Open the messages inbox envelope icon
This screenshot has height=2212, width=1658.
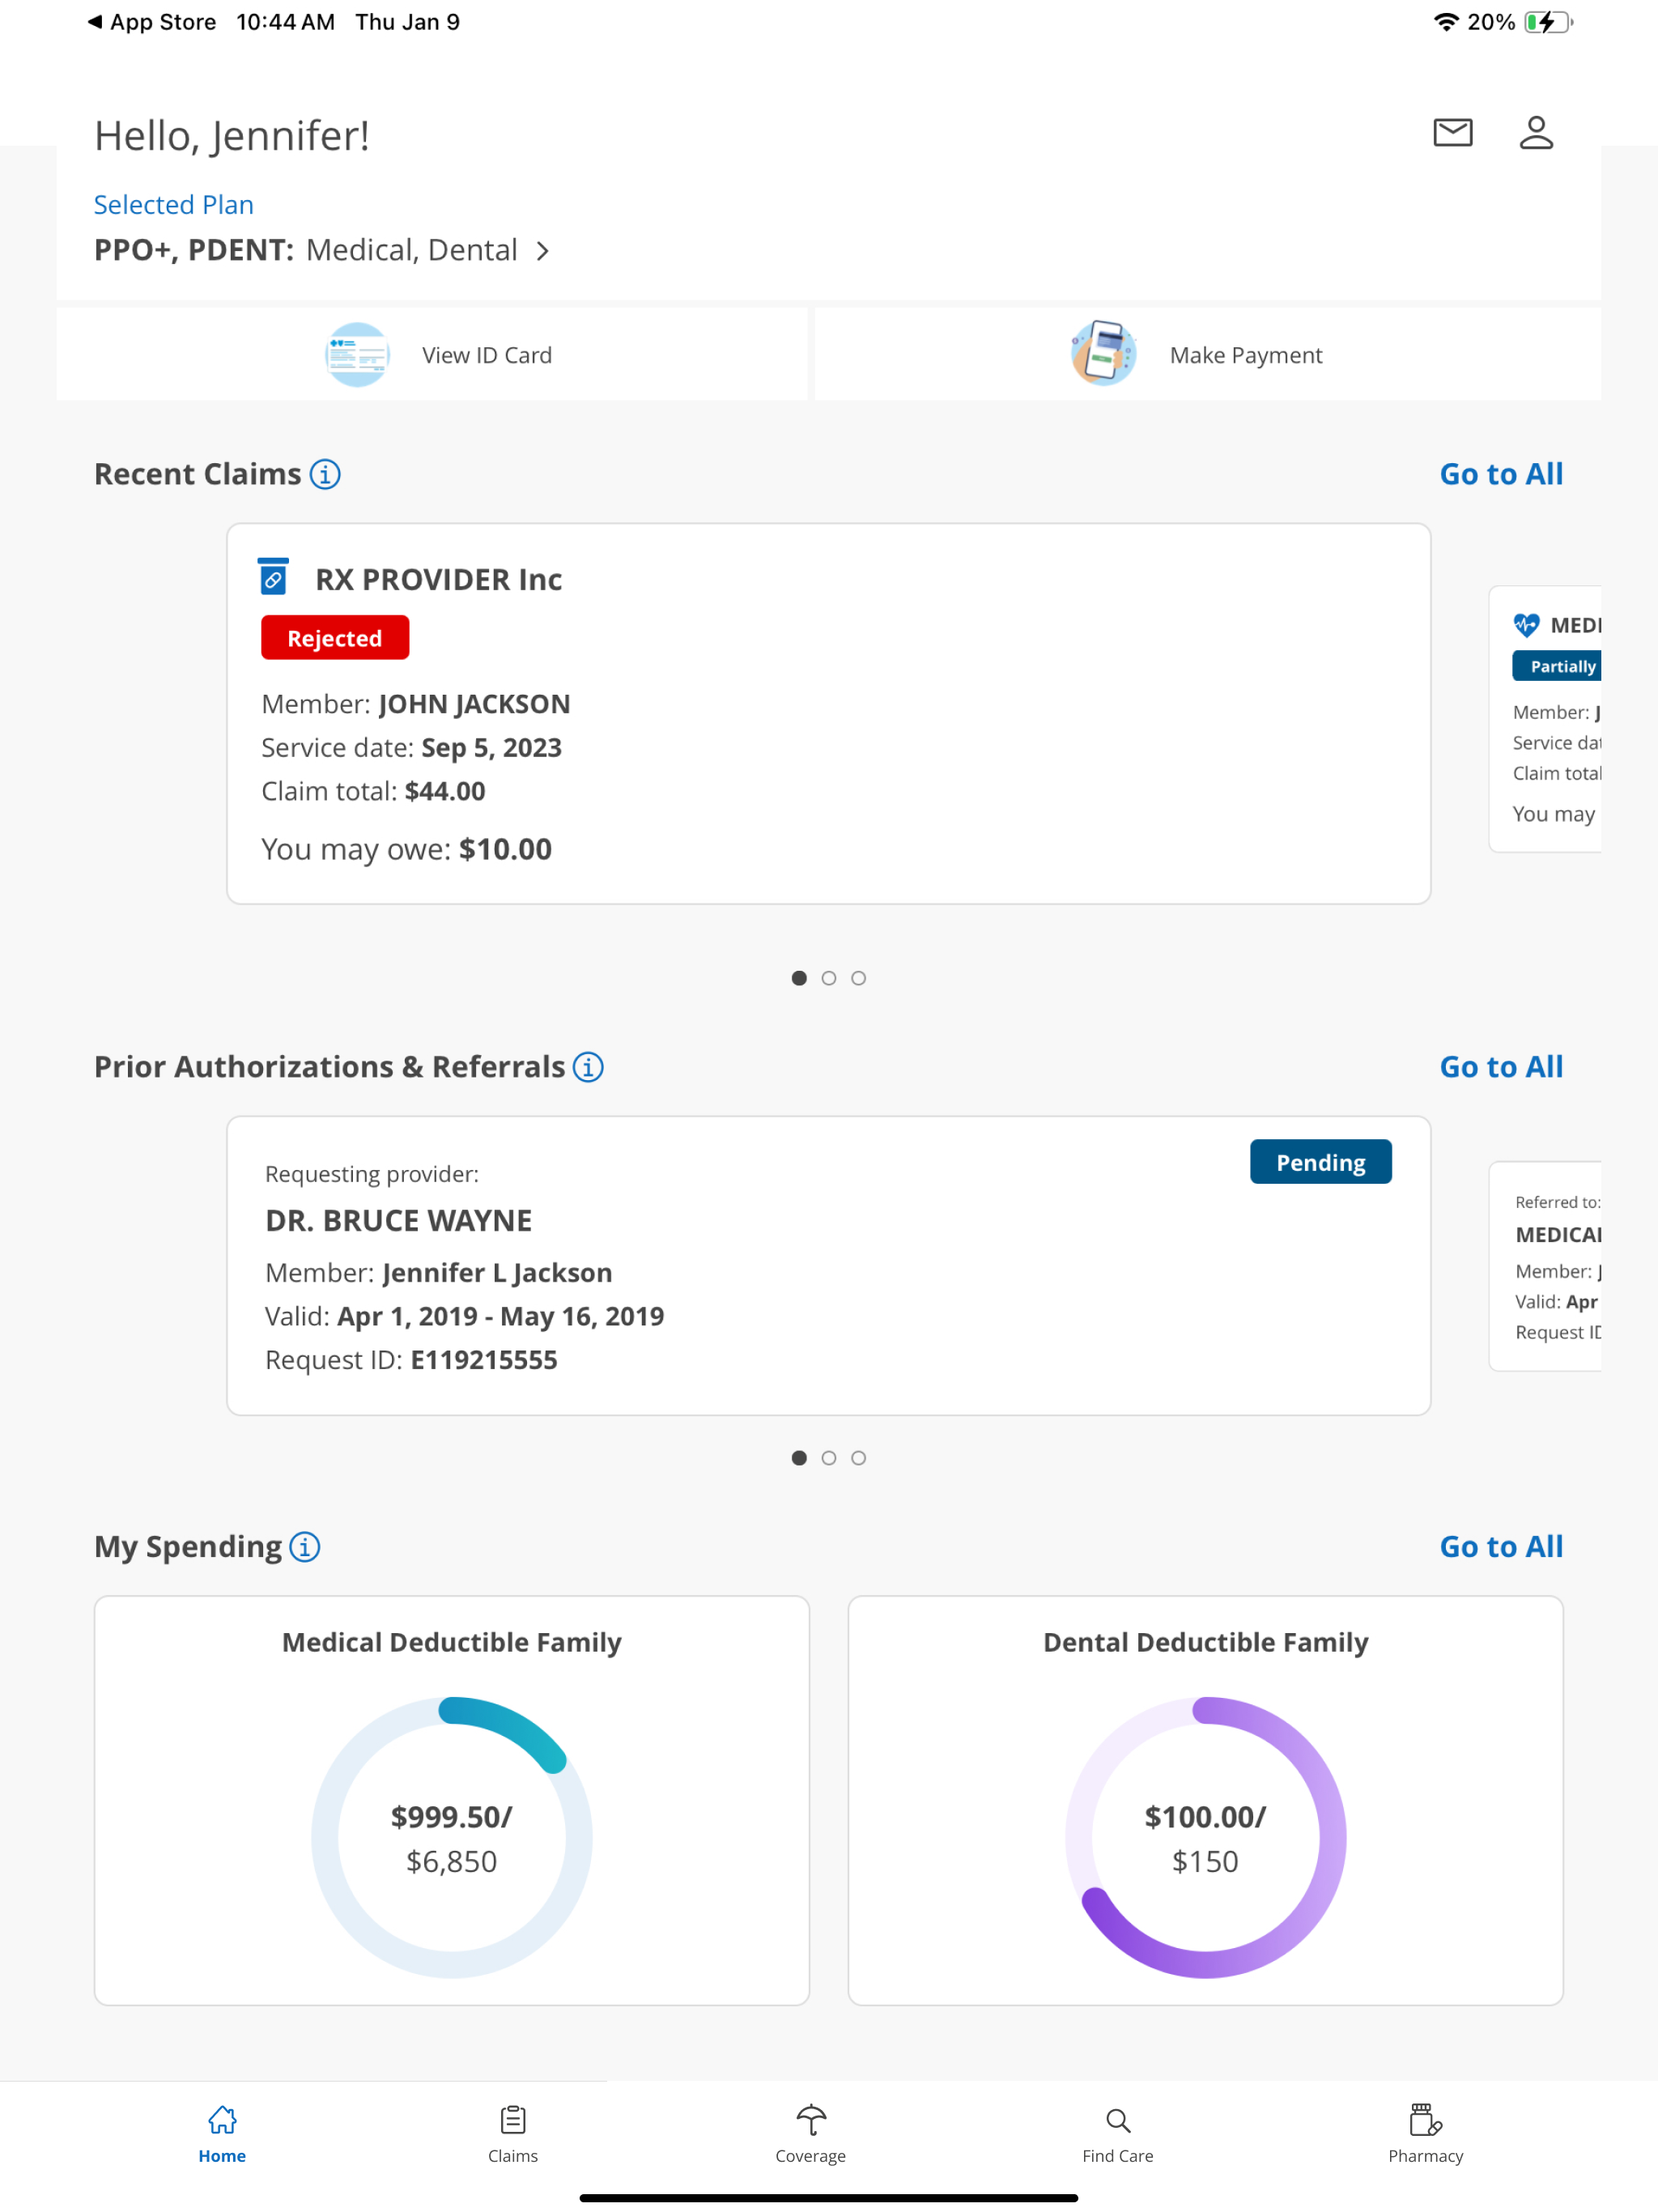1453,132
